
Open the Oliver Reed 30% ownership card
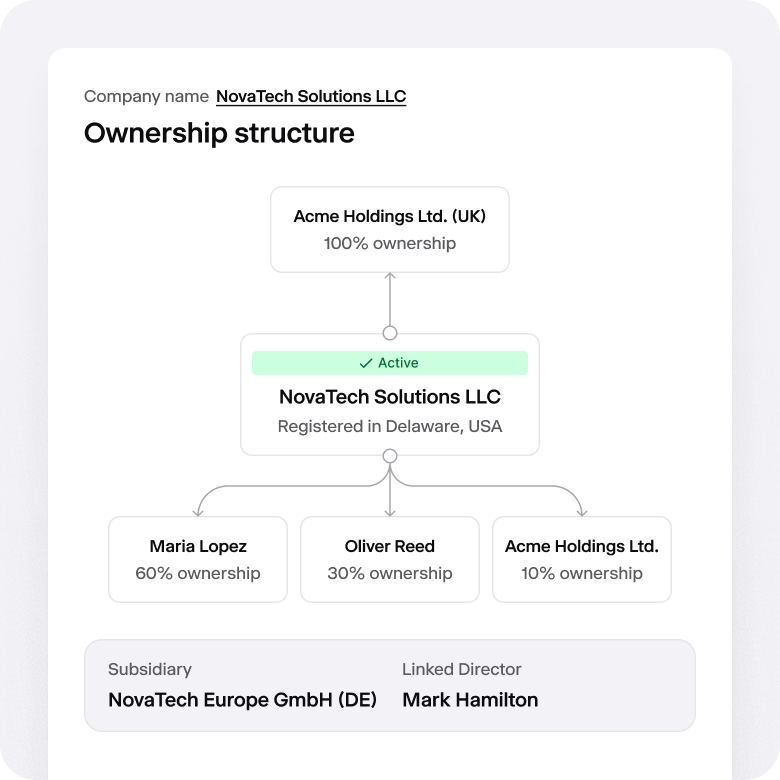coord(390,559)
